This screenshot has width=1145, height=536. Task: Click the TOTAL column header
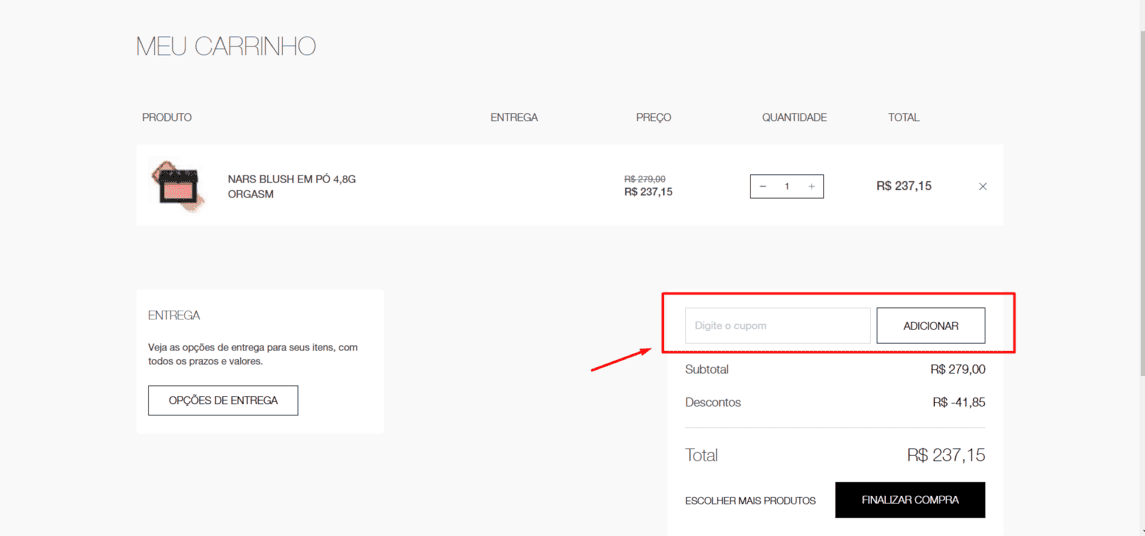903,117
